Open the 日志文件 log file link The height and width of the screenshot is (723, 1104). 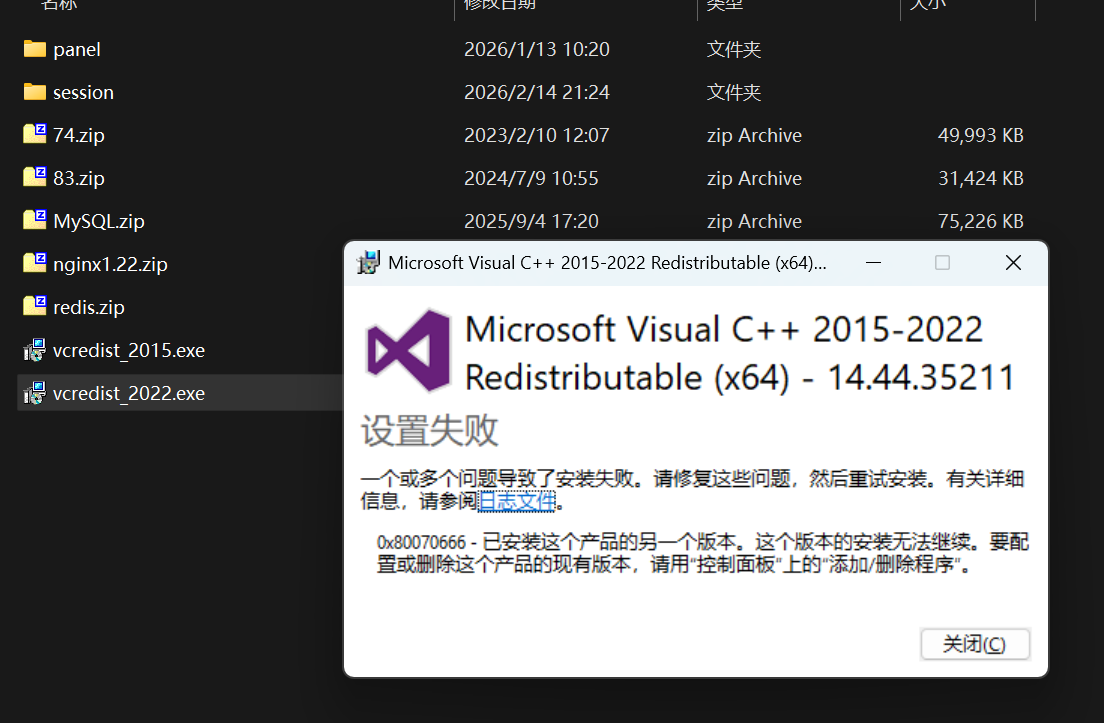click(517, 501)
